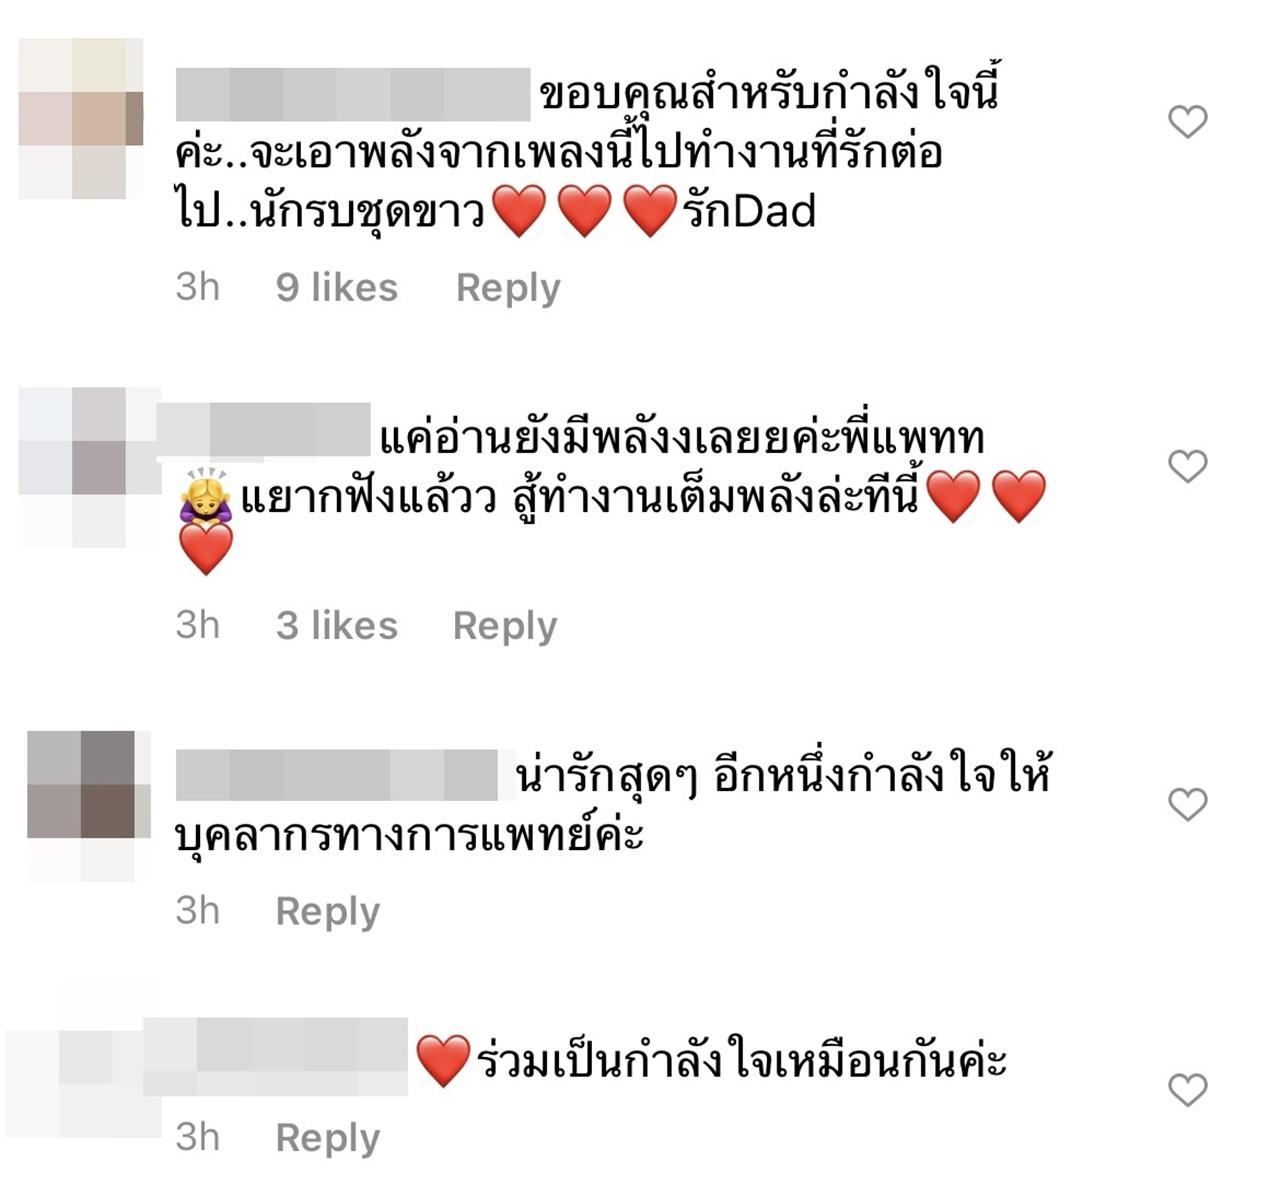This screenshot has height=1196, width=1280.
Task: Open blurred username before ขอบคุณสำหรับกำลังใจนี้
Action: coord(353,95)
